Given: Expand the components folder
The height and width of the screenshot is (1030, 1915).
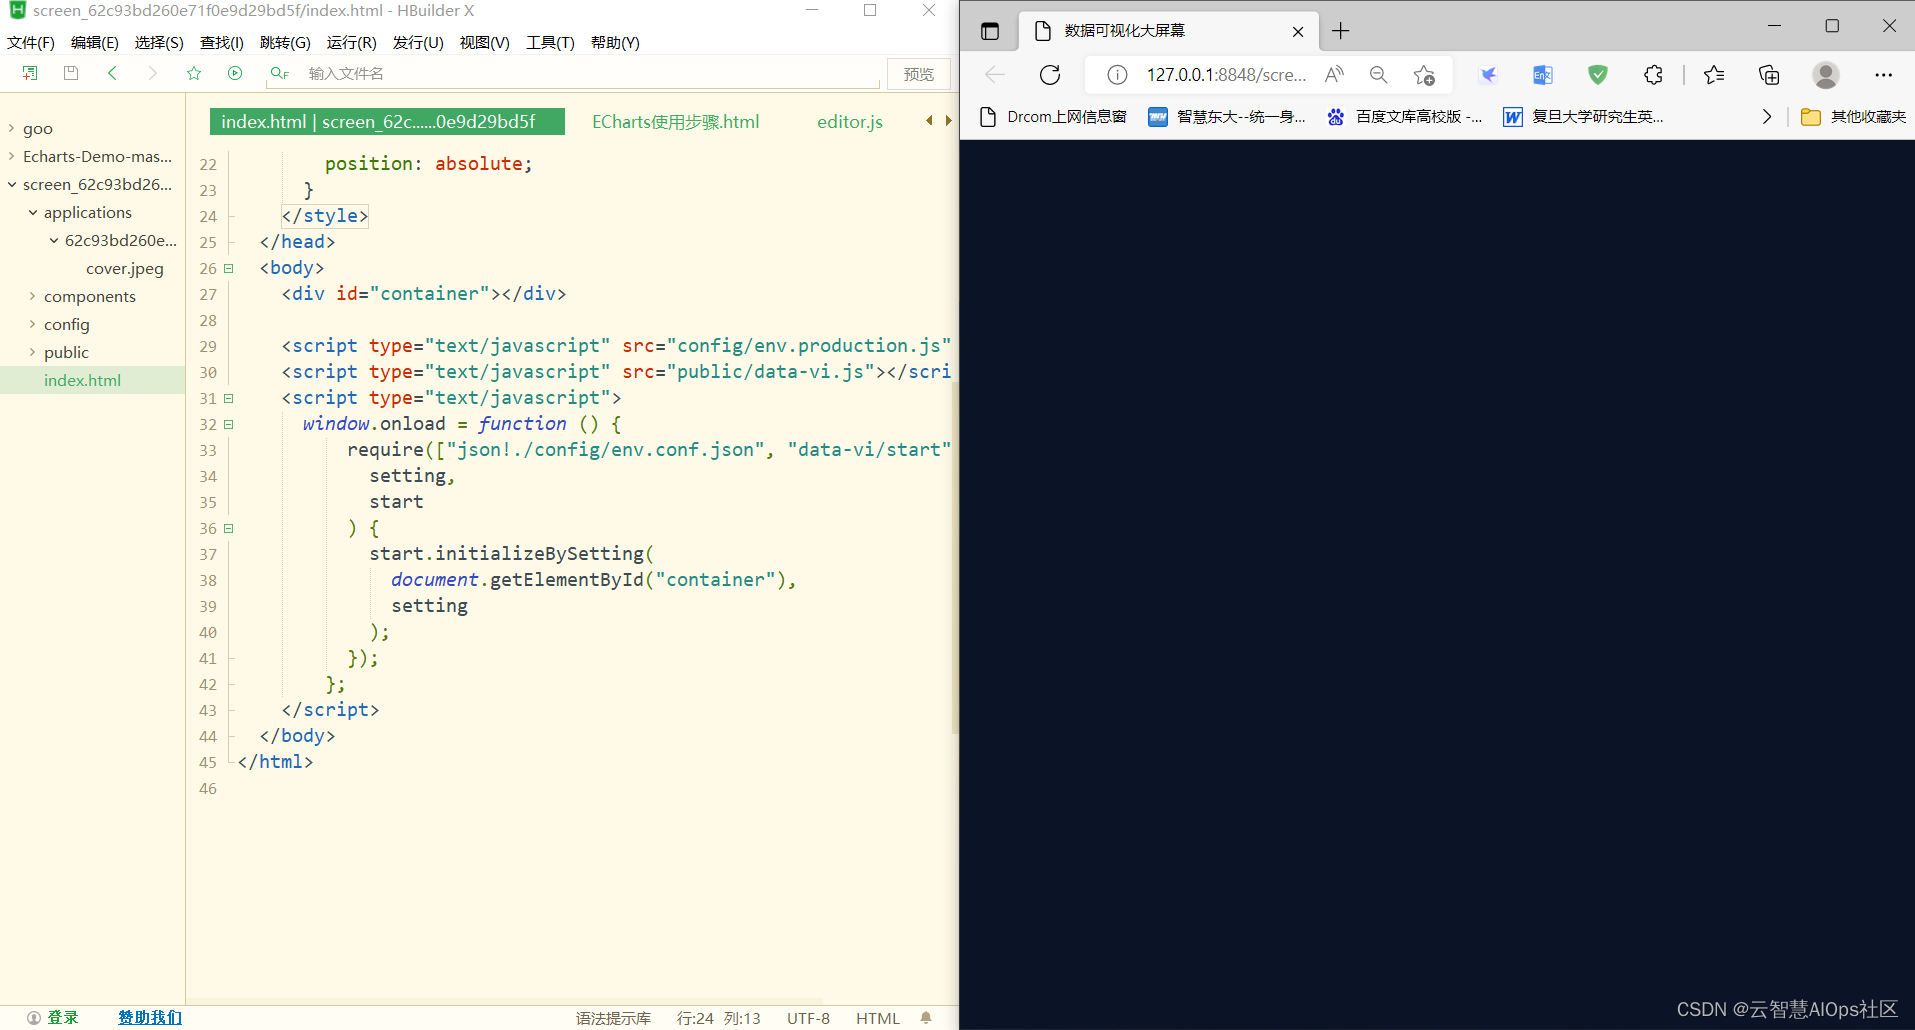Looking at the screenshot, I should pos(32,296).
